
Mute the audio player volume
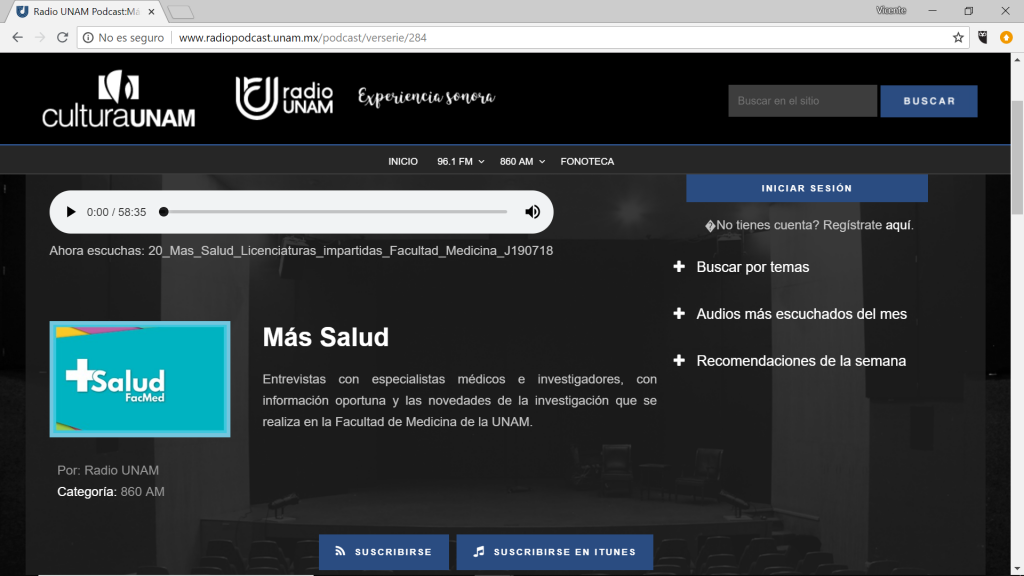click(532, 212)
